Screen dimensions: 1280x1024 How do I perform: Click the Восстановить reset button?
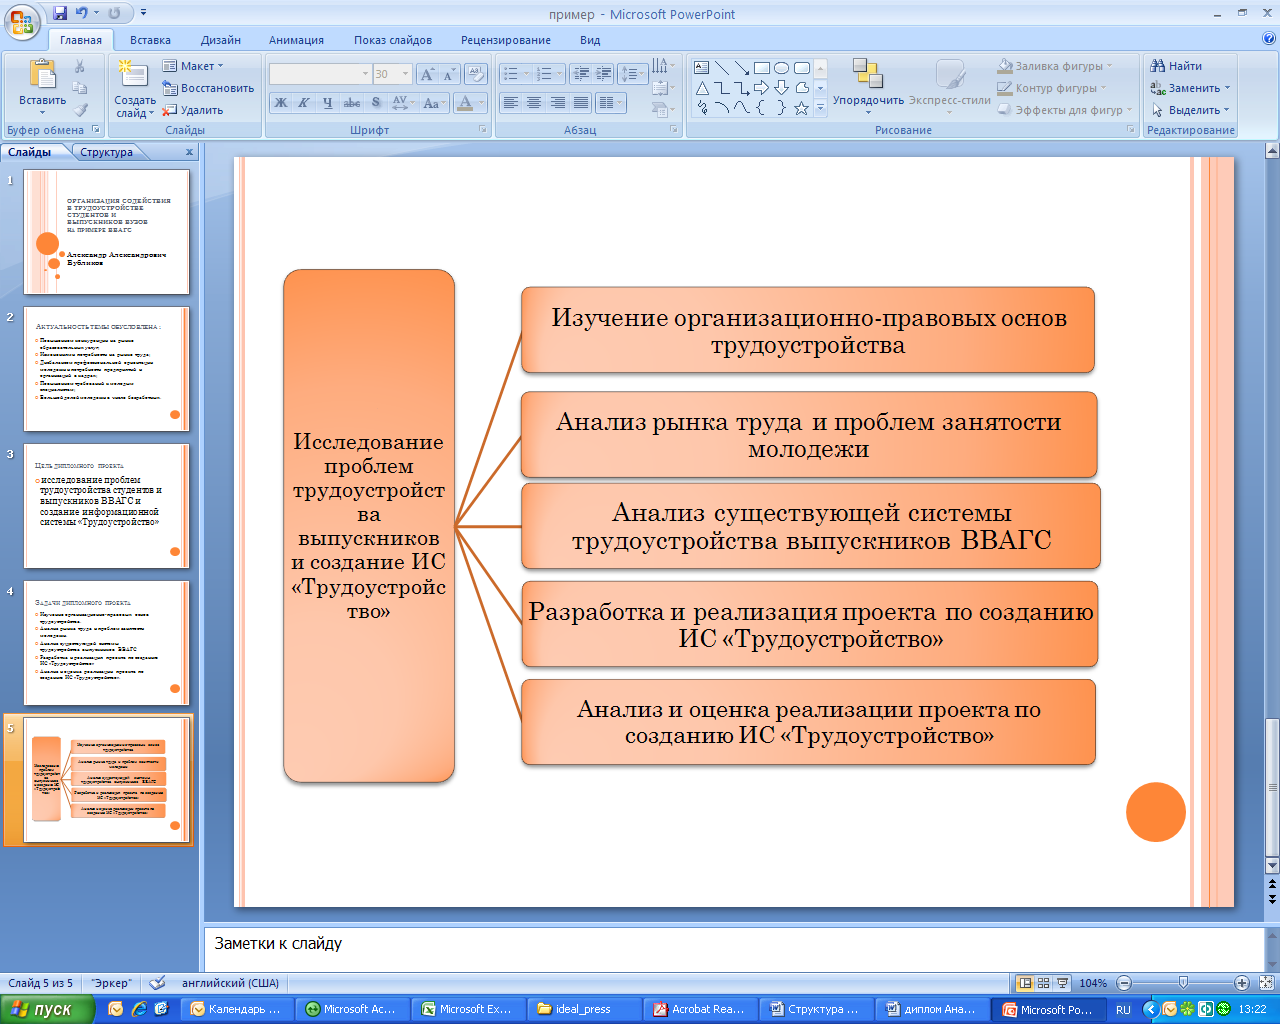click(x=209, y=88)
